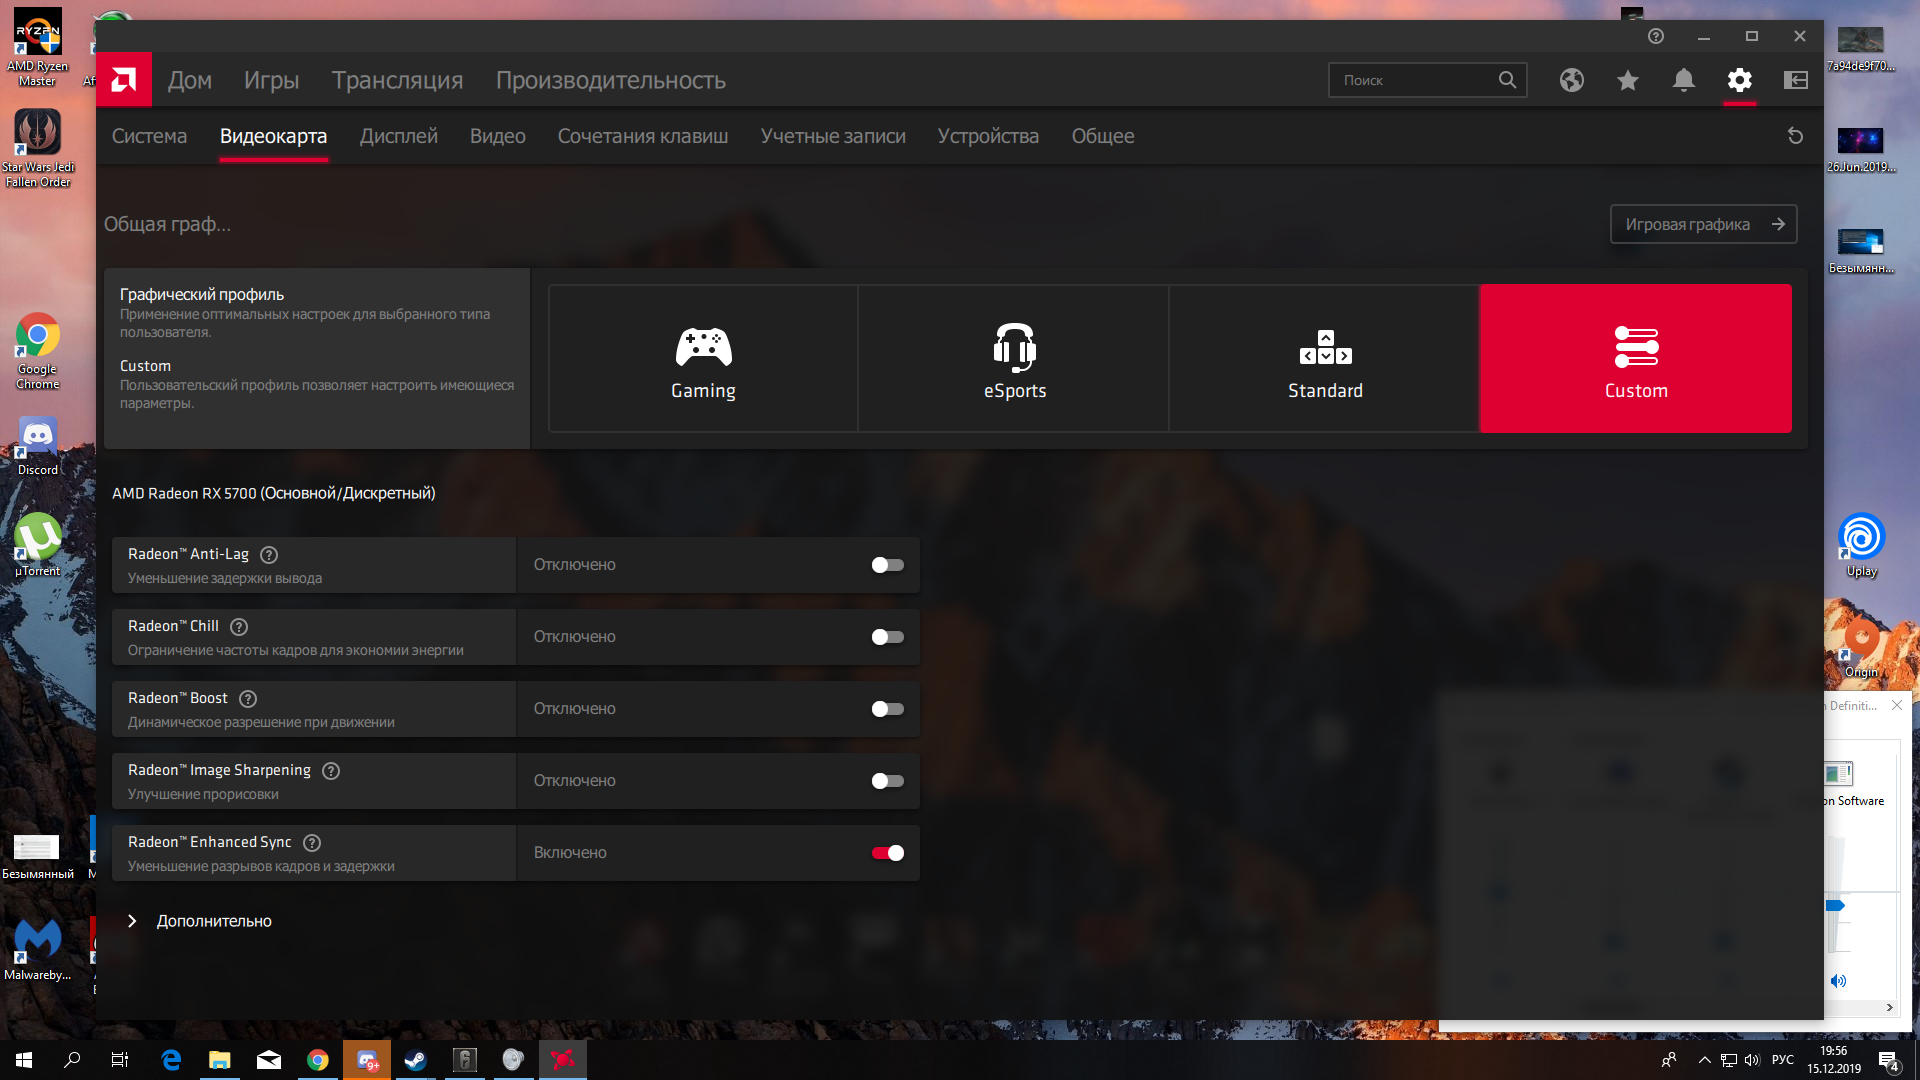Show hidden system tray icons
Screen dimensions: 1920x1080
click(x=1704, y=1060)
